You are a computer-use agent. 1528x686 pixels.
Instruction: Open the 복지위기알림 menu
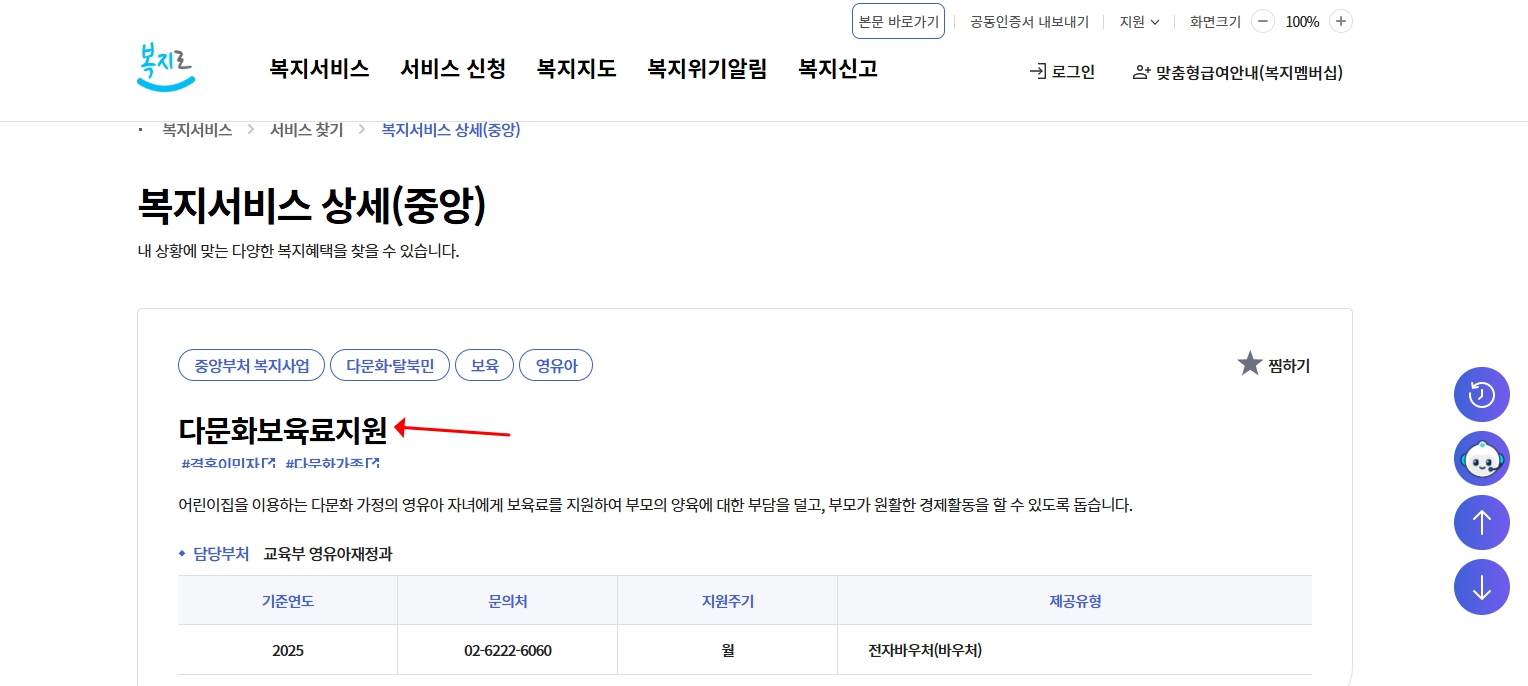tap(706, 69)
